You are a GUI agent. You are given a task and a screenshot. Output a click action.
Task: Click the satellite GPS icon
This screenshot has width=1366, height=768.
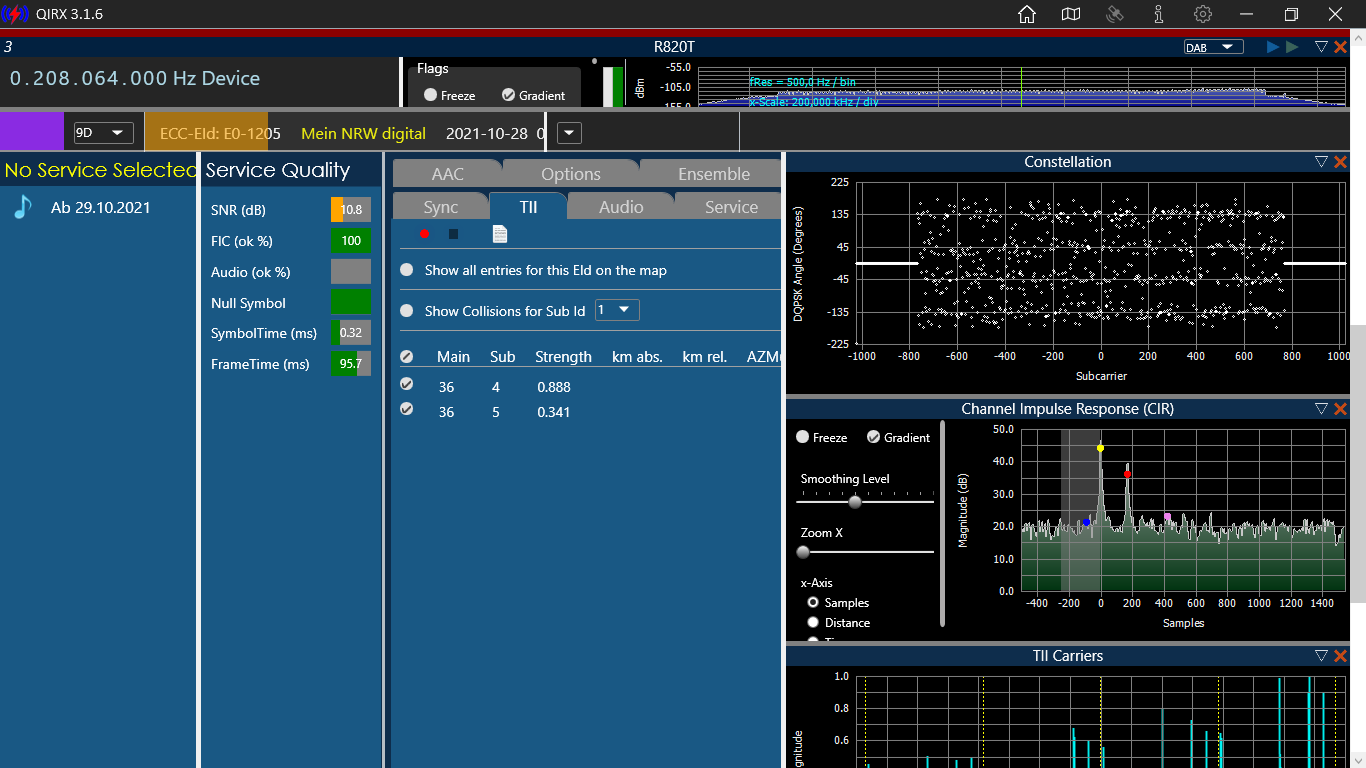point(1115,14)
